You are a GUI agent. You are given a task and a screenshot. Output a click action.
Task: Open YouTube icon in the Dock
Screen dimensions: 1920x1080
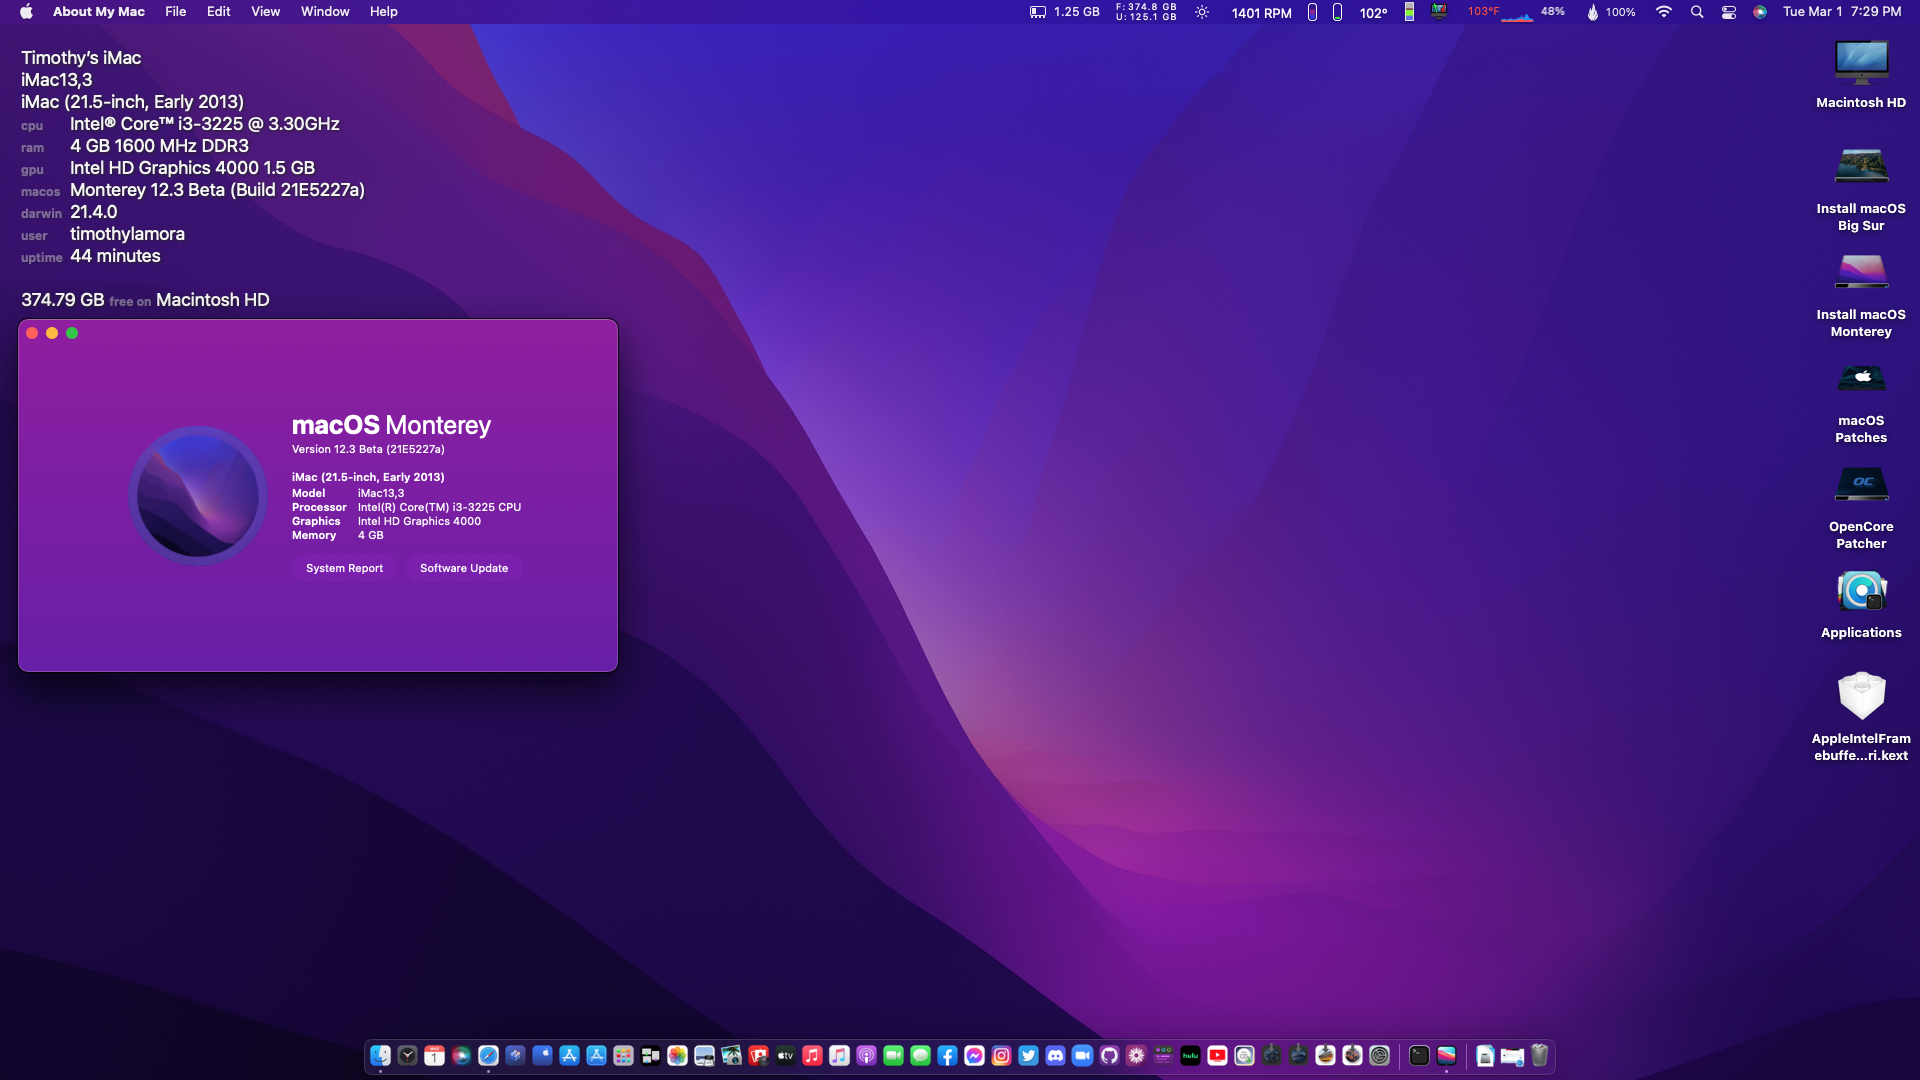[1218, 1055]
